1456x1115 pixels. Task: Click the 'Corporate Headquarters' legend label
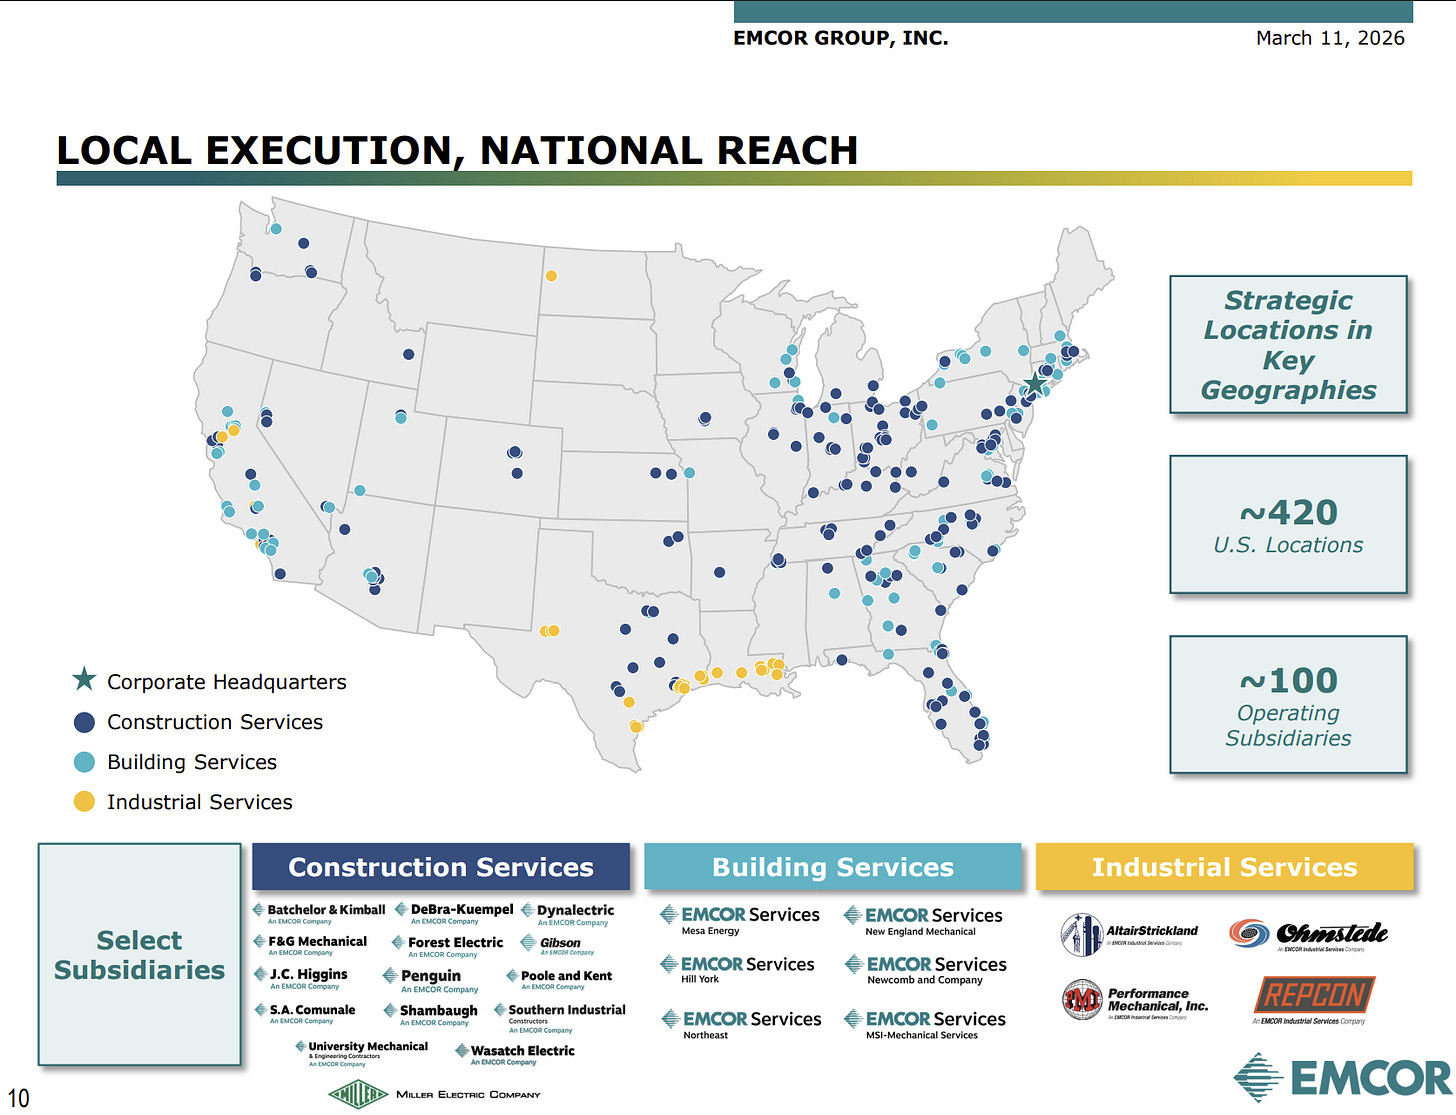tap(227, 682)
